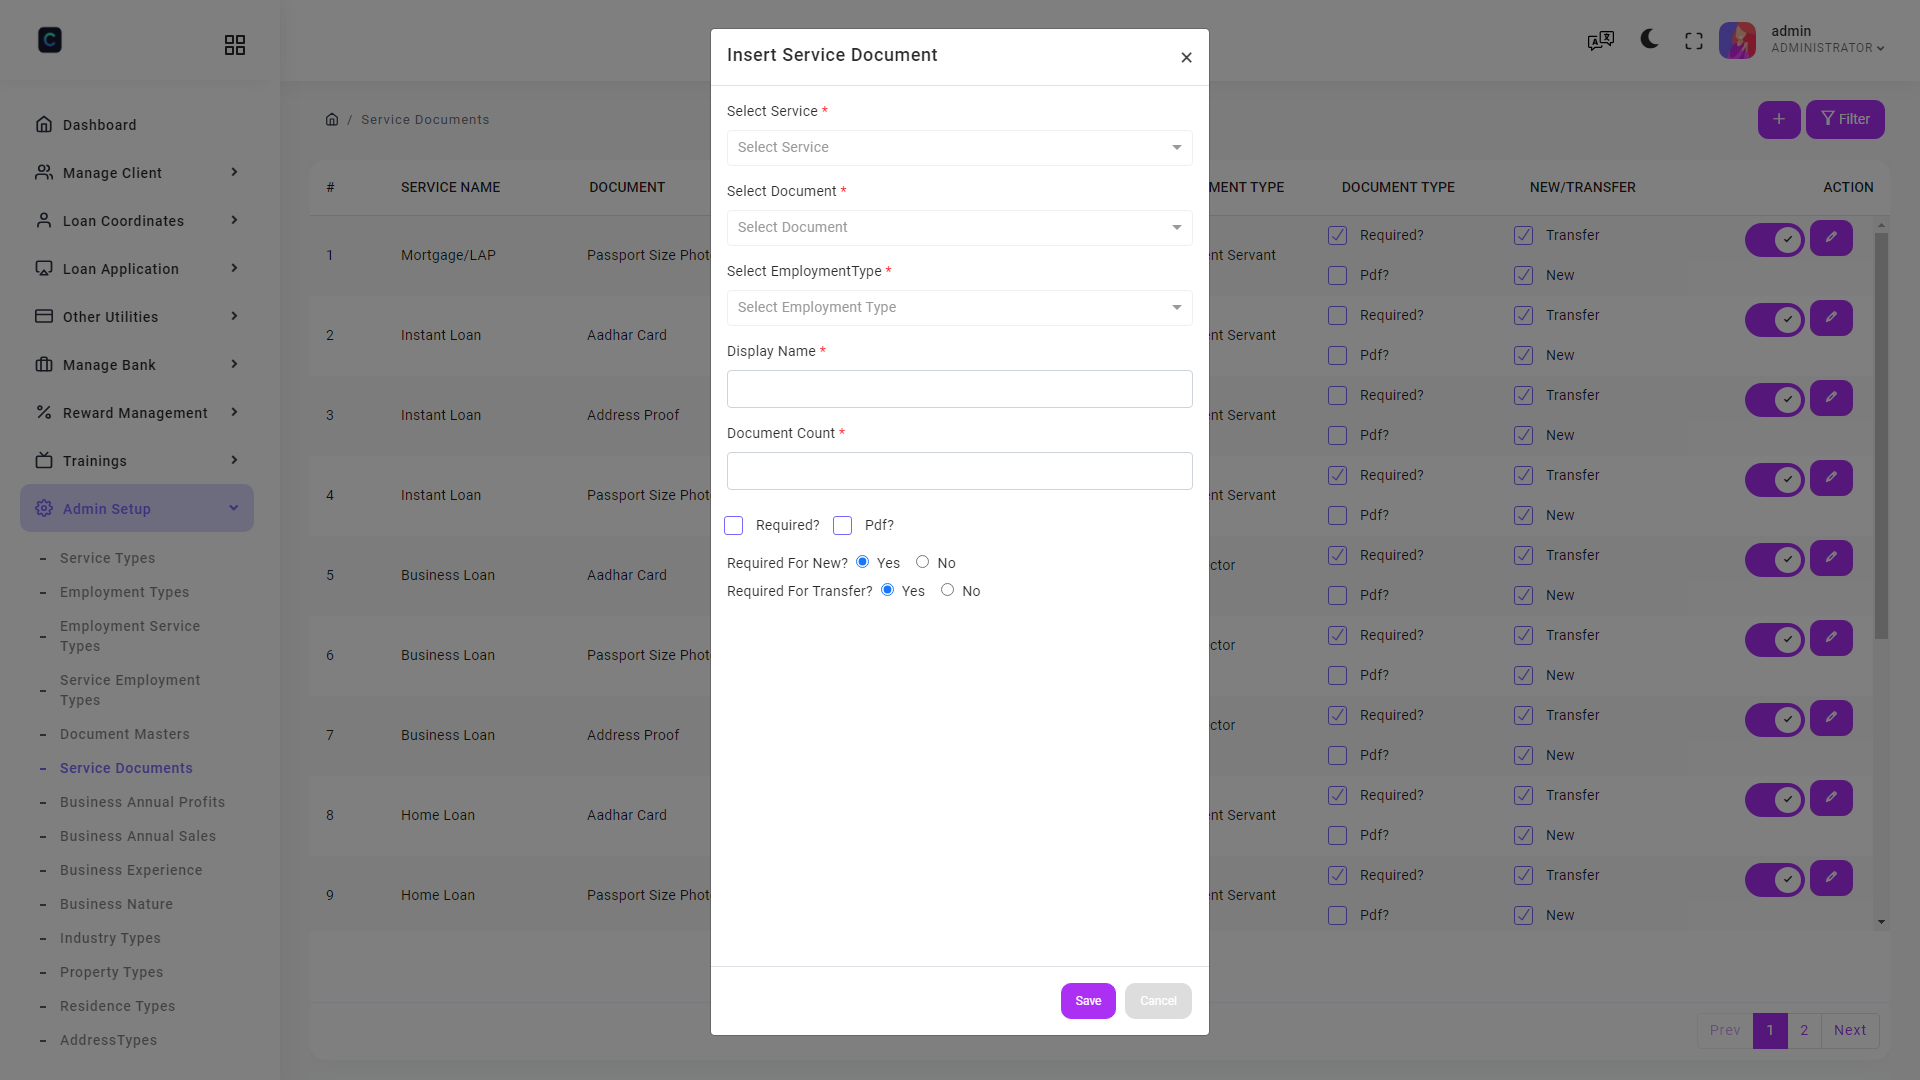Image resolution: width=1920 pixels, height=1080 pixels.
Task: Select No for Required For New?
Action: pyautogui.click(x=923, y=562)
